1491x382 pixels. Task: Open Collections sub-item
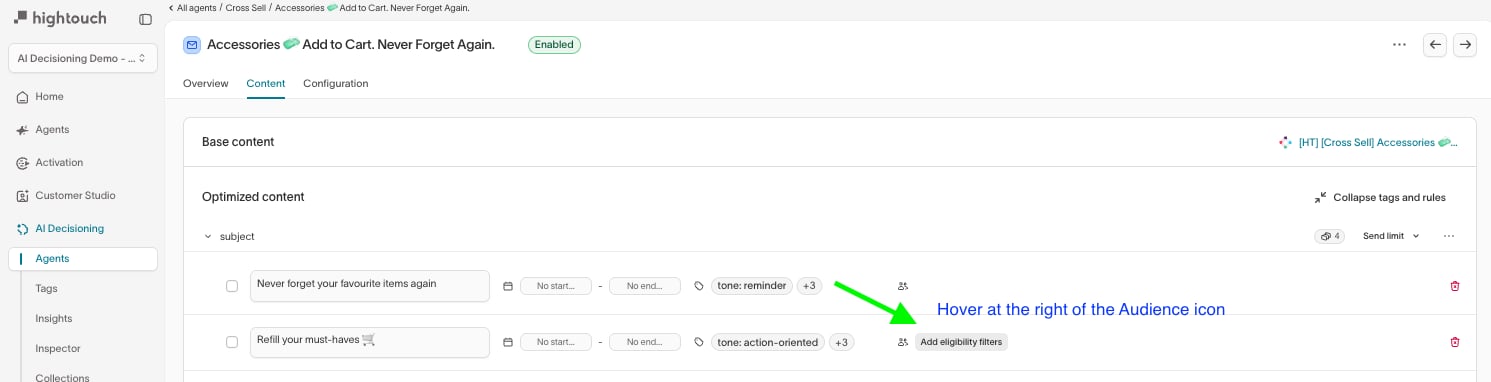pyautogui.click(x=62, y=378)
